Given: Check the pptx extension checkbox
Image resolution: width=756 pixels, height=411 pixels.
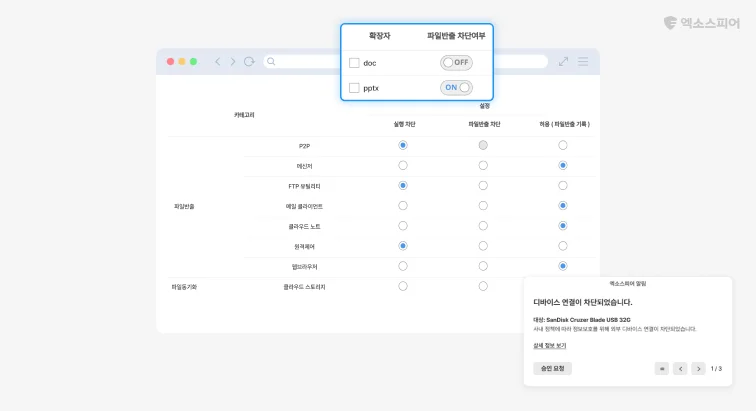Looking at the screenshot, I should pos(354,88).
